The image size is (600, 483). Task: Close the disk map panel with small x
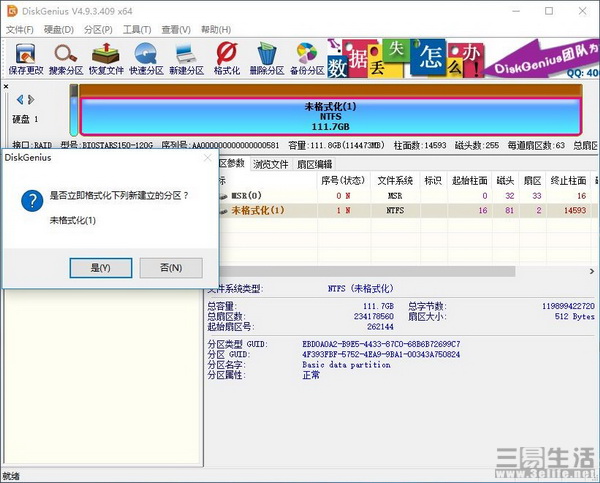6,87
